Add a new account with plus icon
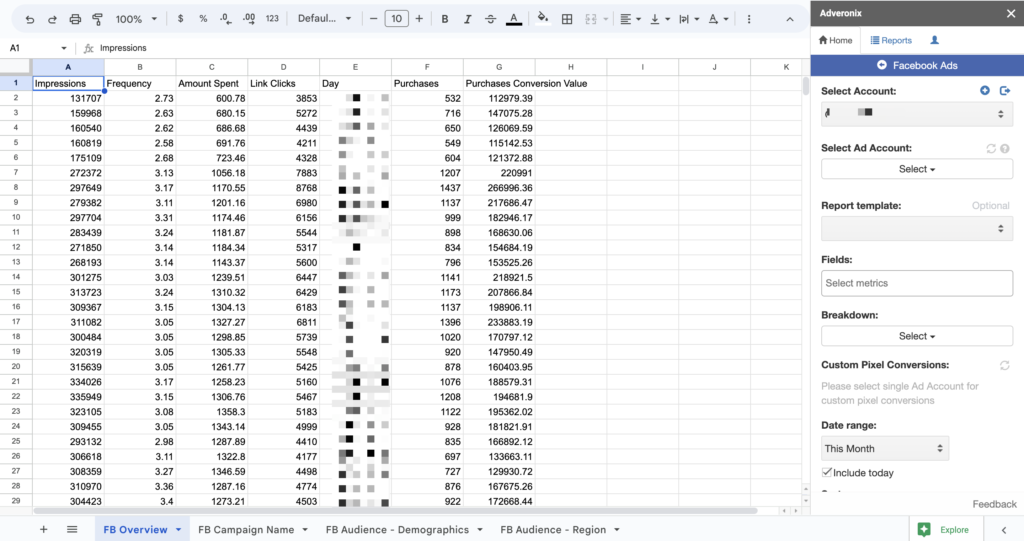Screen dimensions: 1024x541 [985, 91]
